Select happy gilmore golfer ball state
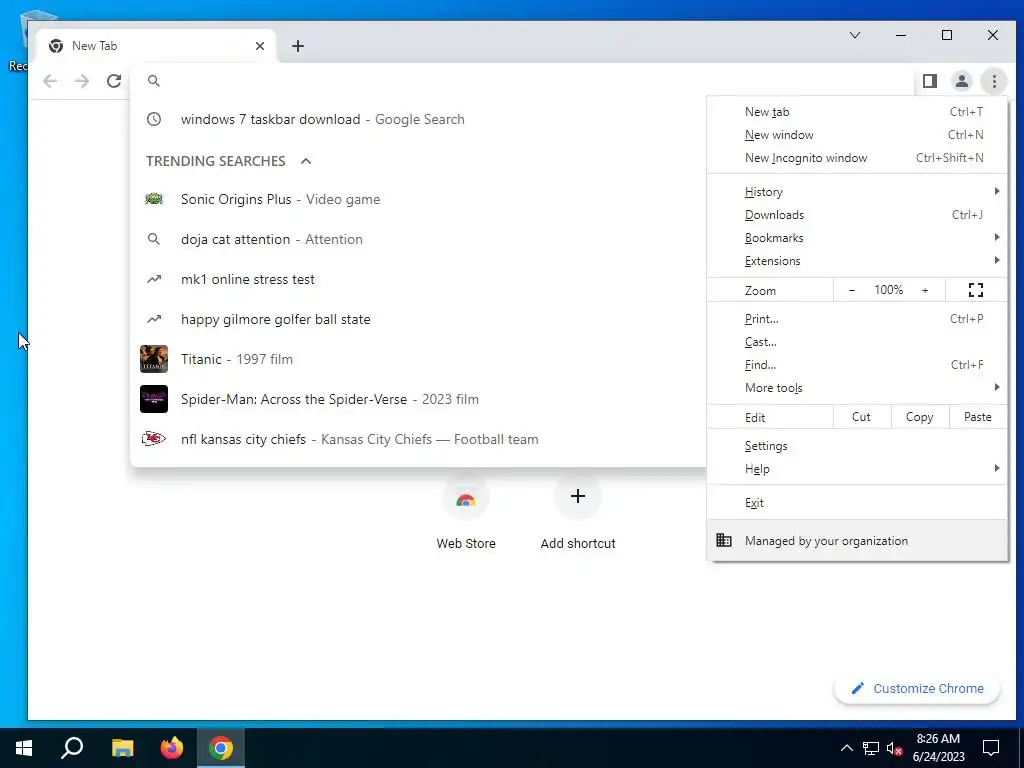This screenshot has height=768, width=1024. pos(418,319)
